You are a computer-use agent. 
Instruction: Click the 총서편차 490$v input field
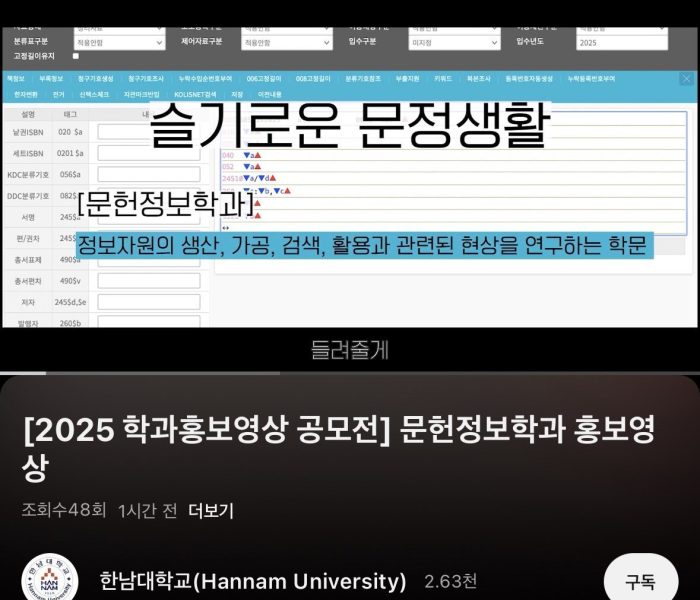click(x=149, y=281)
